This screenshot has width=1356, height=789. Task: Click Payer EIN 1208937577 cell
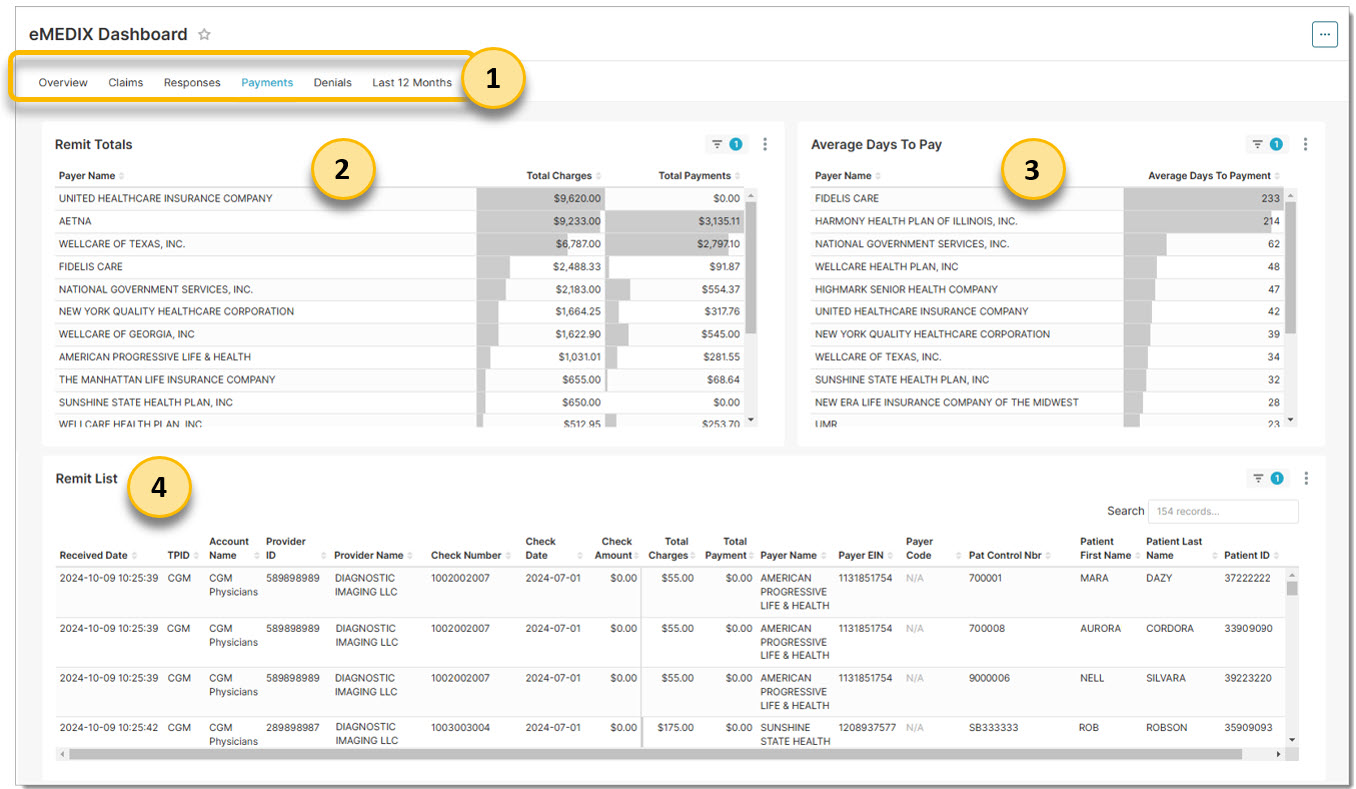[867, 728]
